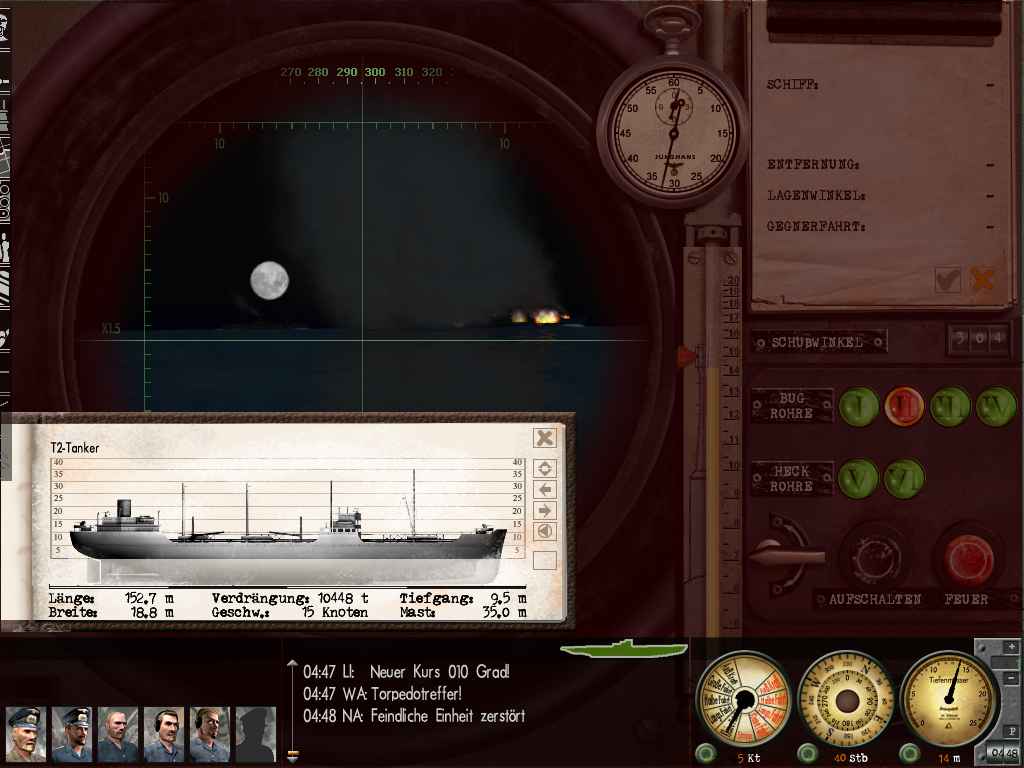Select the empty silhouette crew slot
Screen dimensions: 1024x768
tap(255, 734)
